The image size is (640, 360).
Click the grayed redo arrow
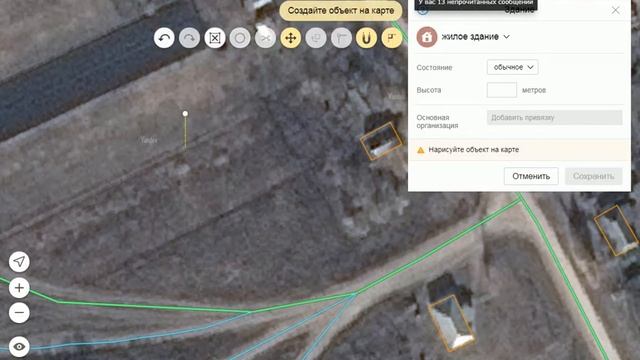pyautogui.click(x=189, y=38)
